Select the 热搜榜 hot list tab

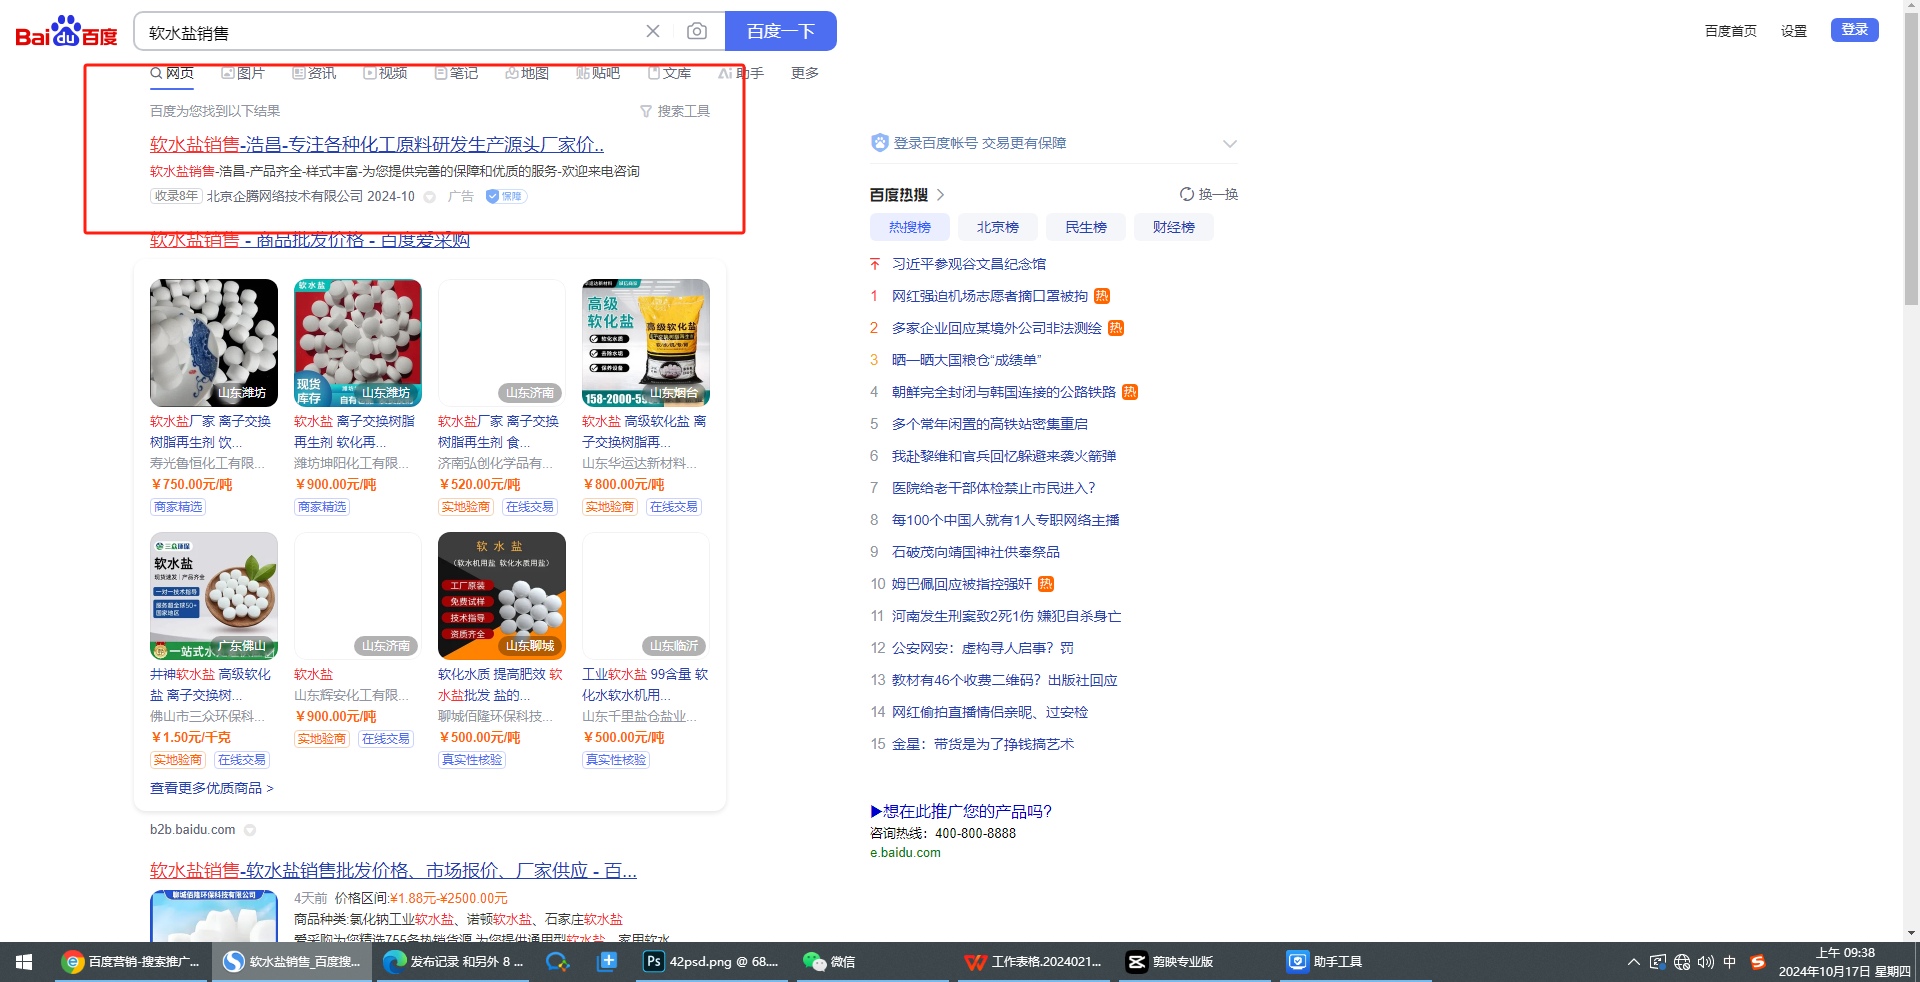tap(910, 227)
